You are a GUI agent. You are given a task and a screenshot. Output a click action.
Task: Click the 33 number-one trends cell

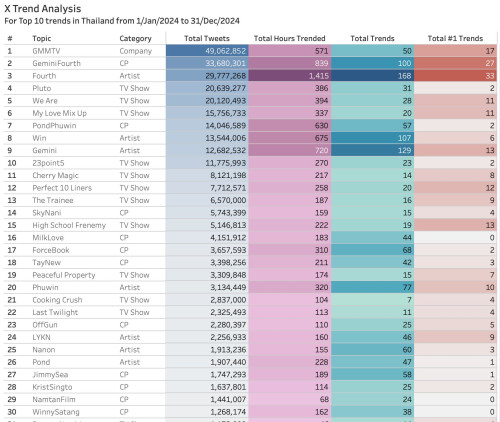tap(455, 76)
